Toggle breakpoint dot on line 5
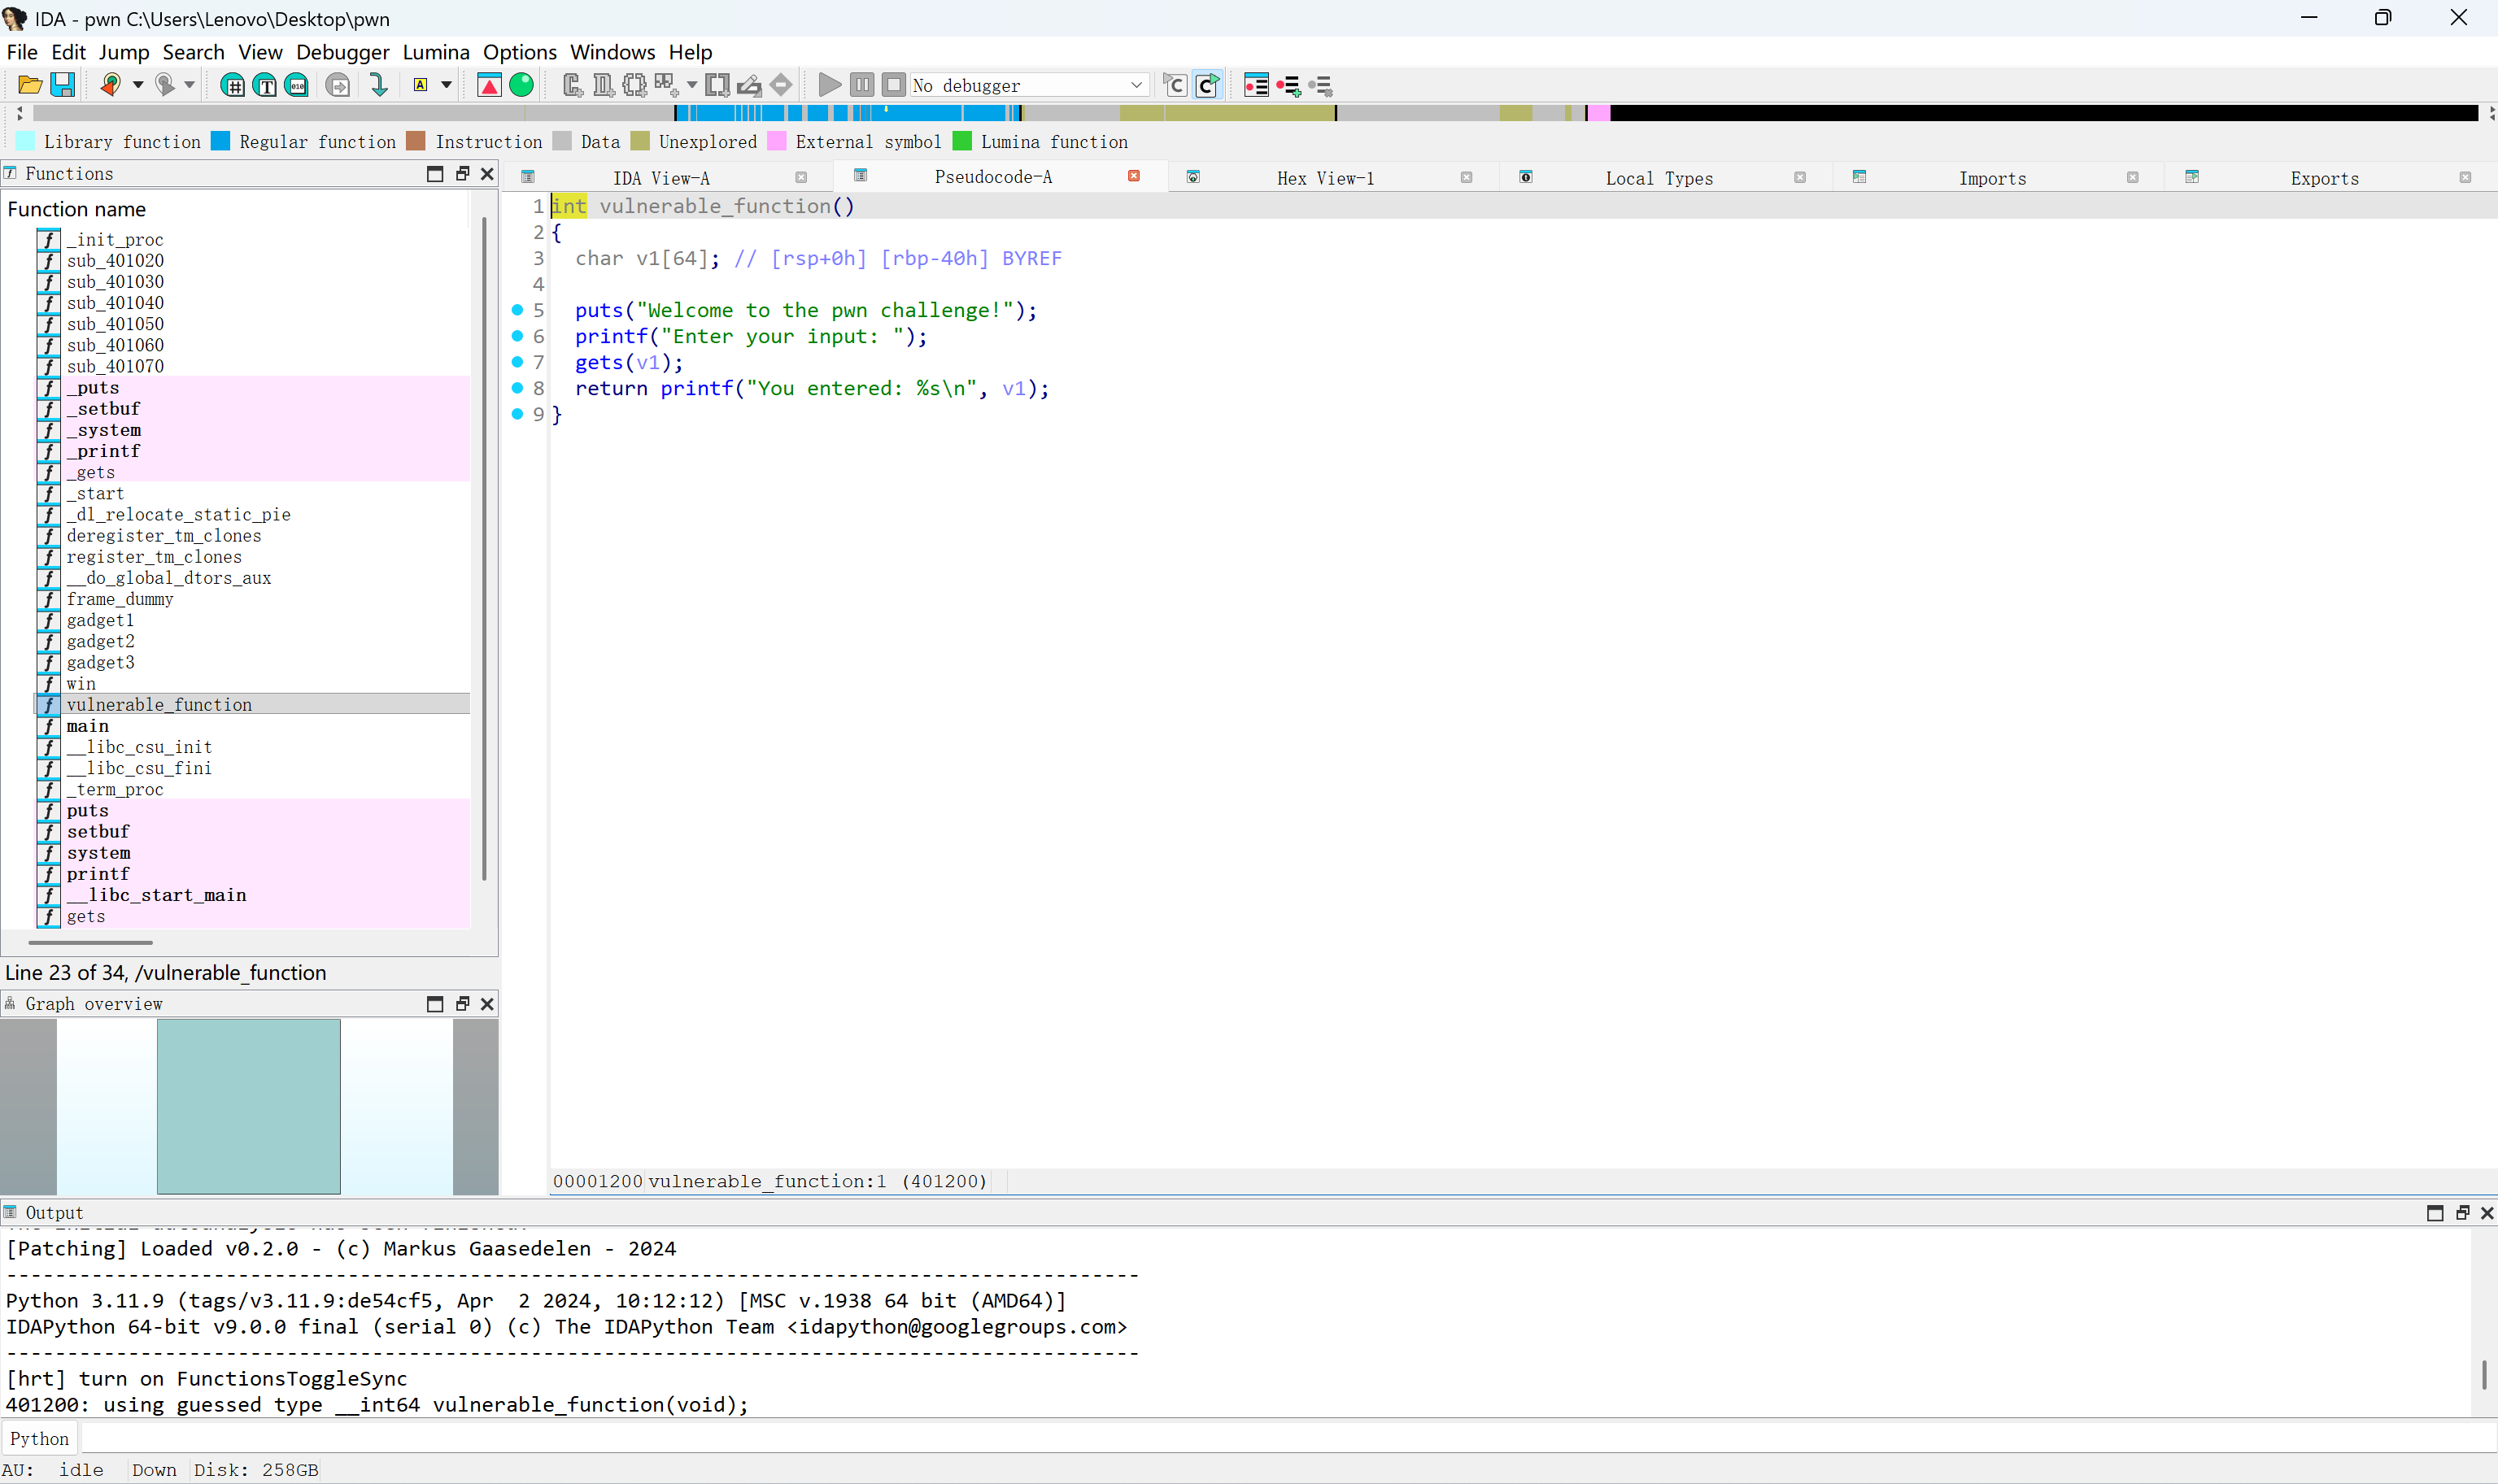Screen dimensions: 2498x1484 coord(517,309)
